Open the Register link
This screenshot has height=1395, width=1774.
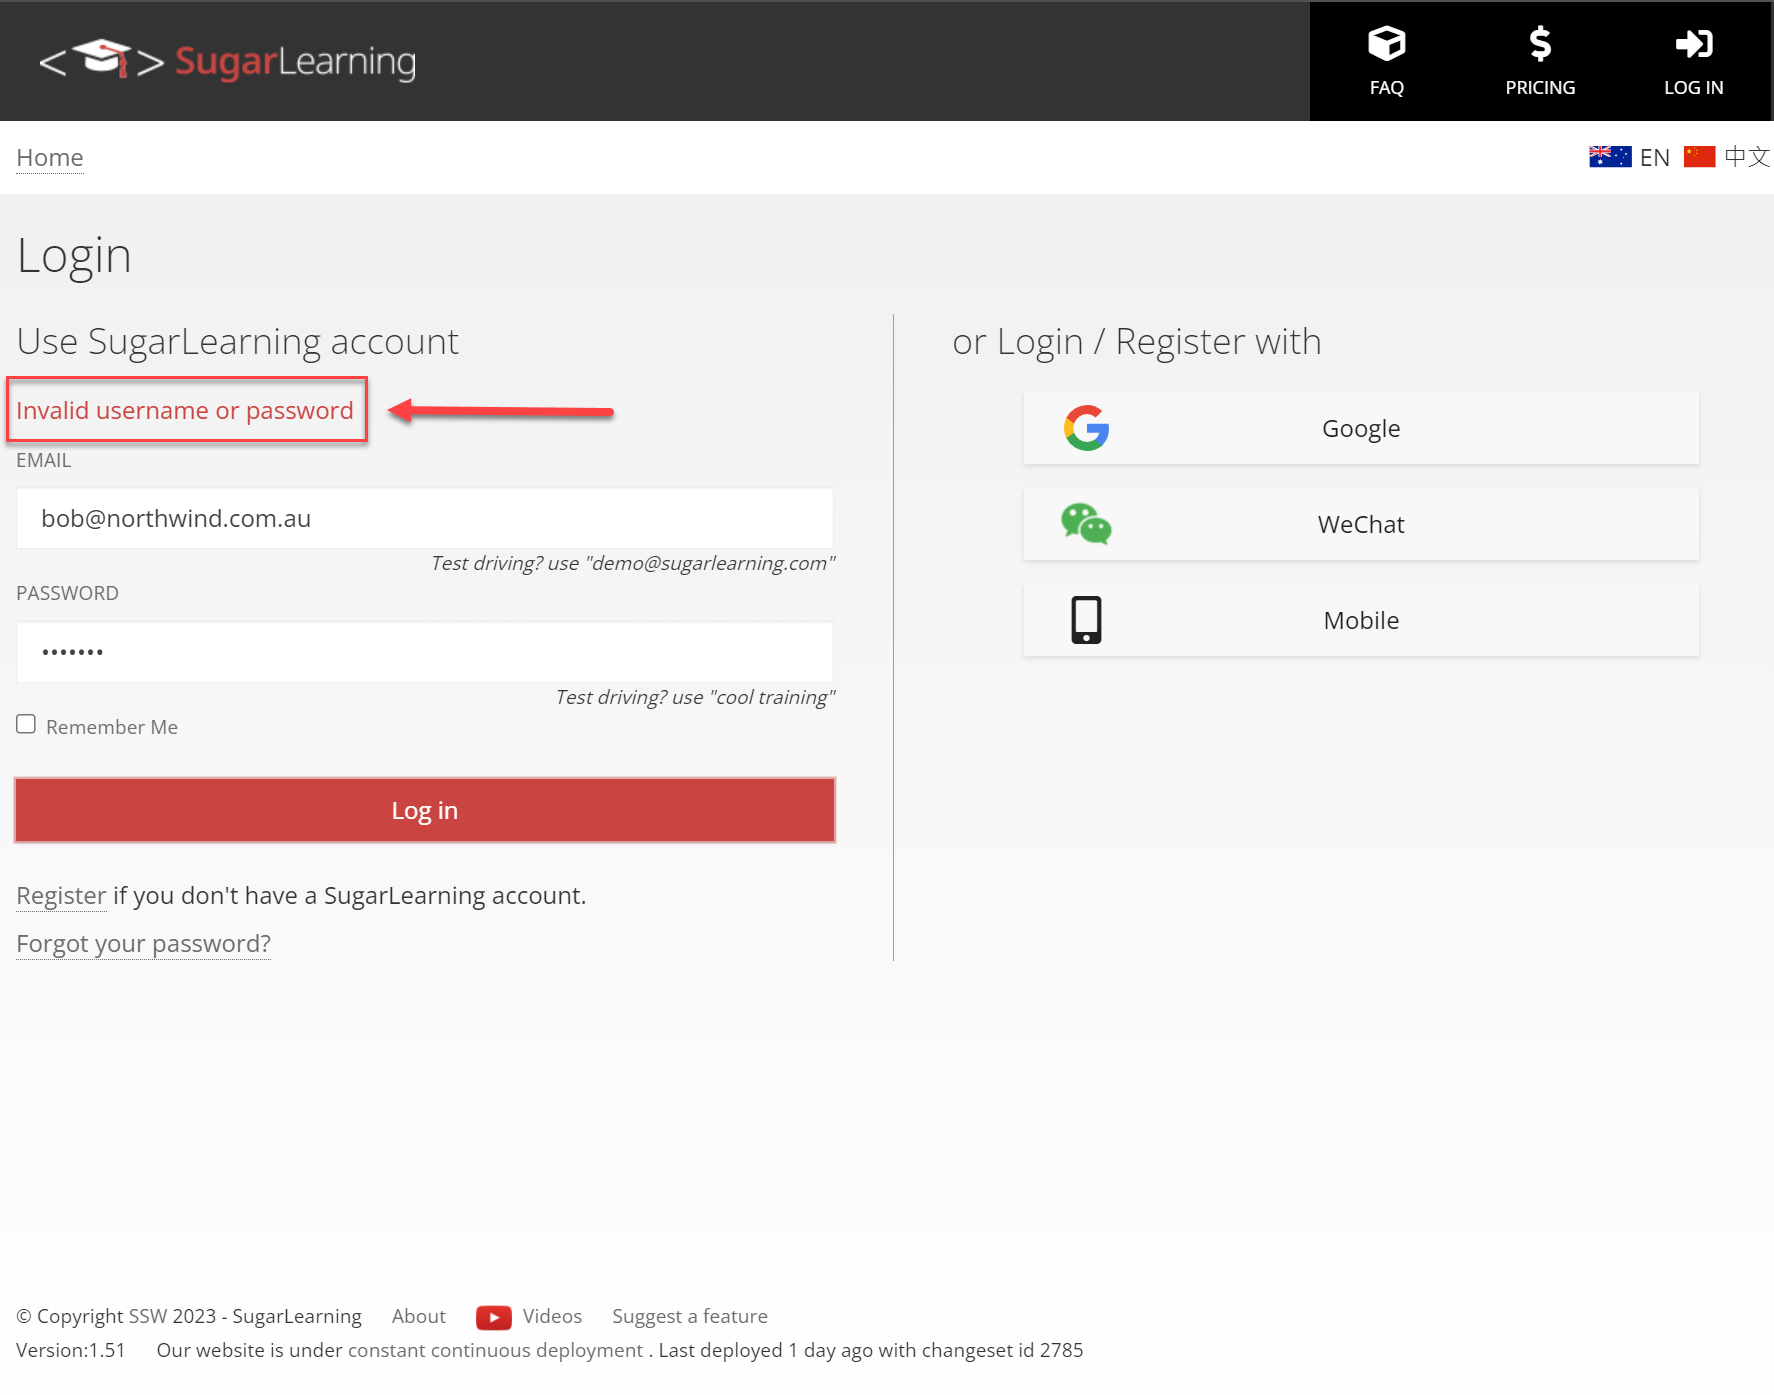(61, 896)
